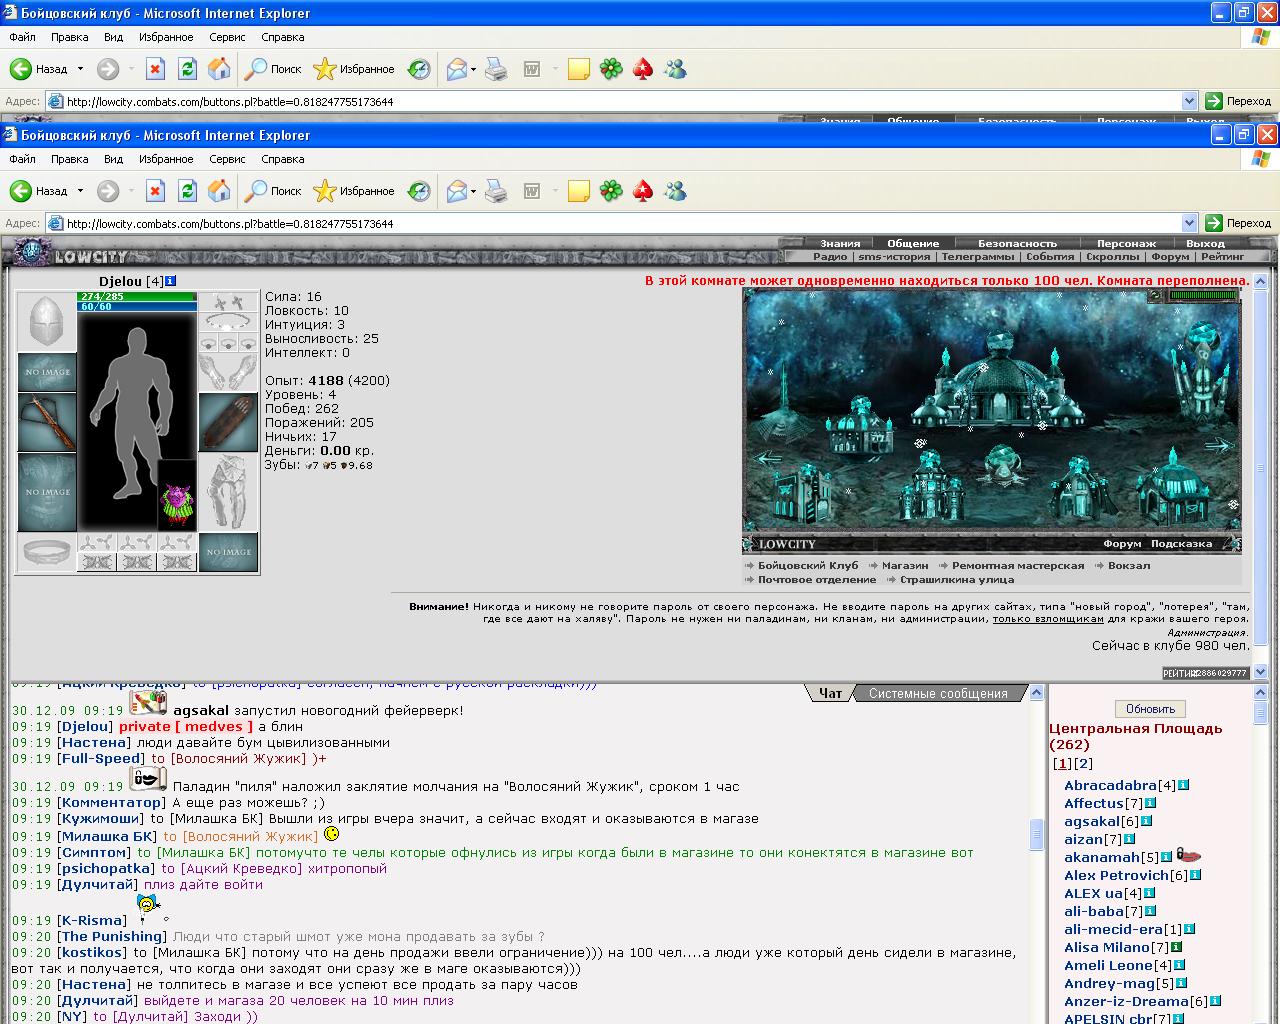Select the crossbow weapon slot

[47, 423]
